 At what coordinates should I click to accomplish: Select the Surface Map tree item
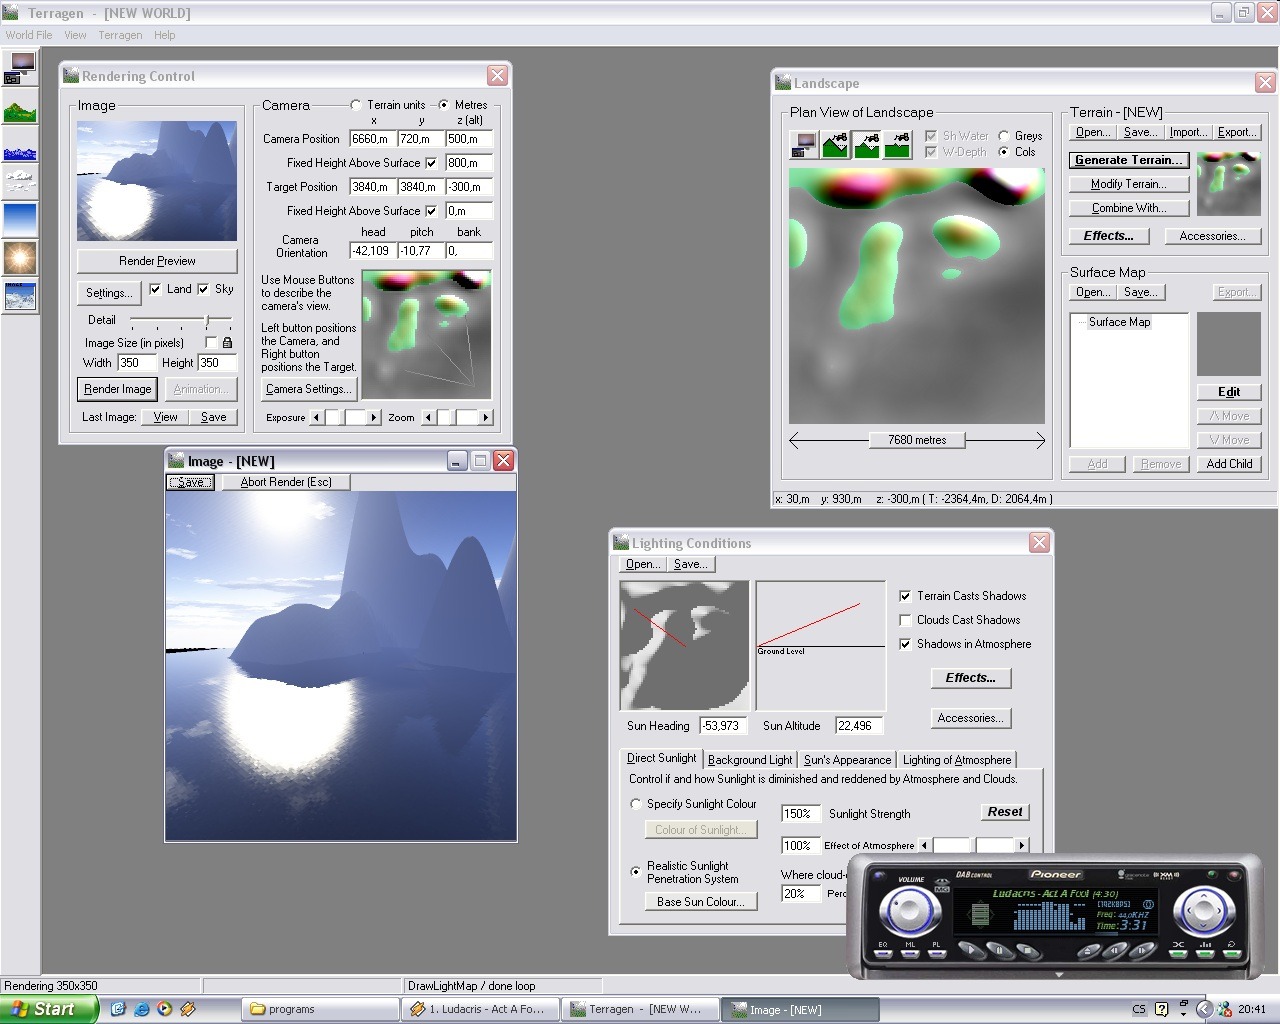click(x=1119, y=322)
